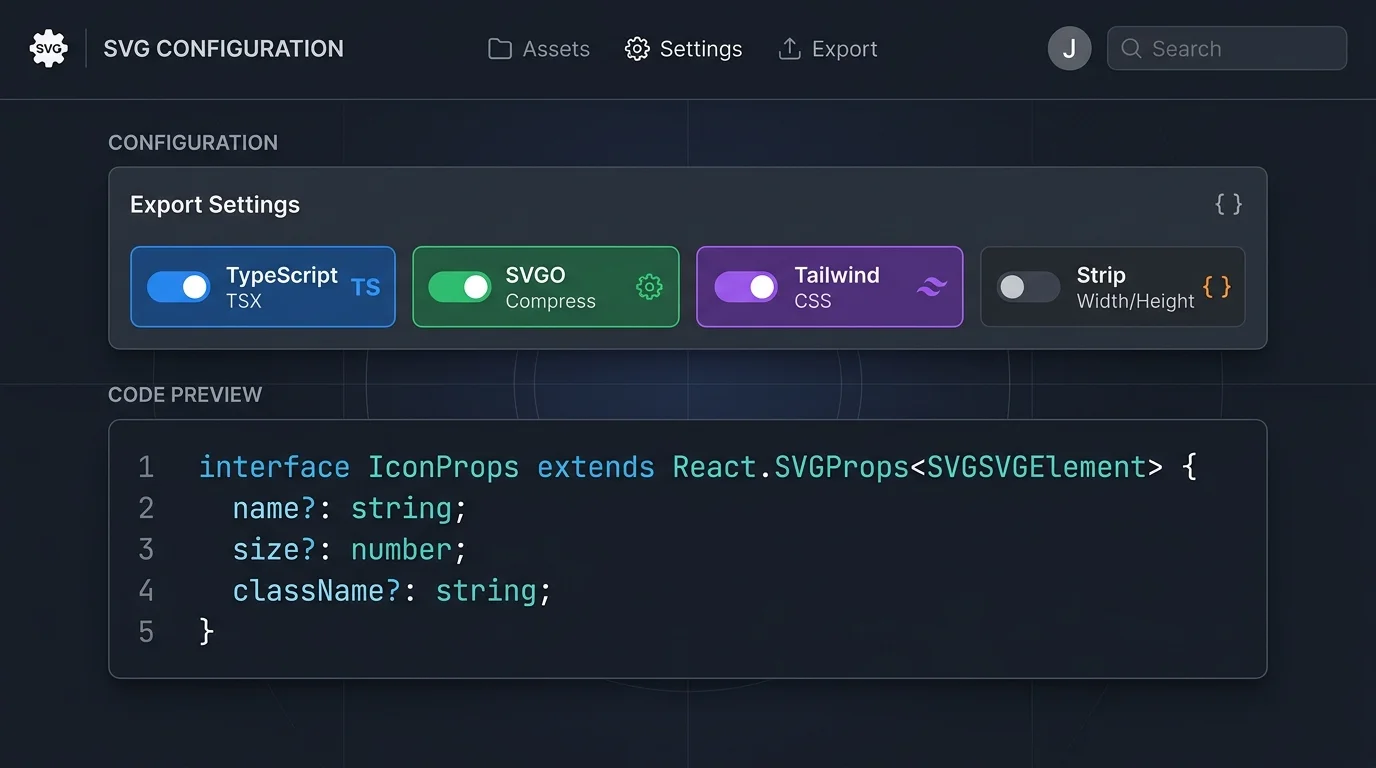Open the Export menu item
1376x768 pixels.
[x=844, y=48]
